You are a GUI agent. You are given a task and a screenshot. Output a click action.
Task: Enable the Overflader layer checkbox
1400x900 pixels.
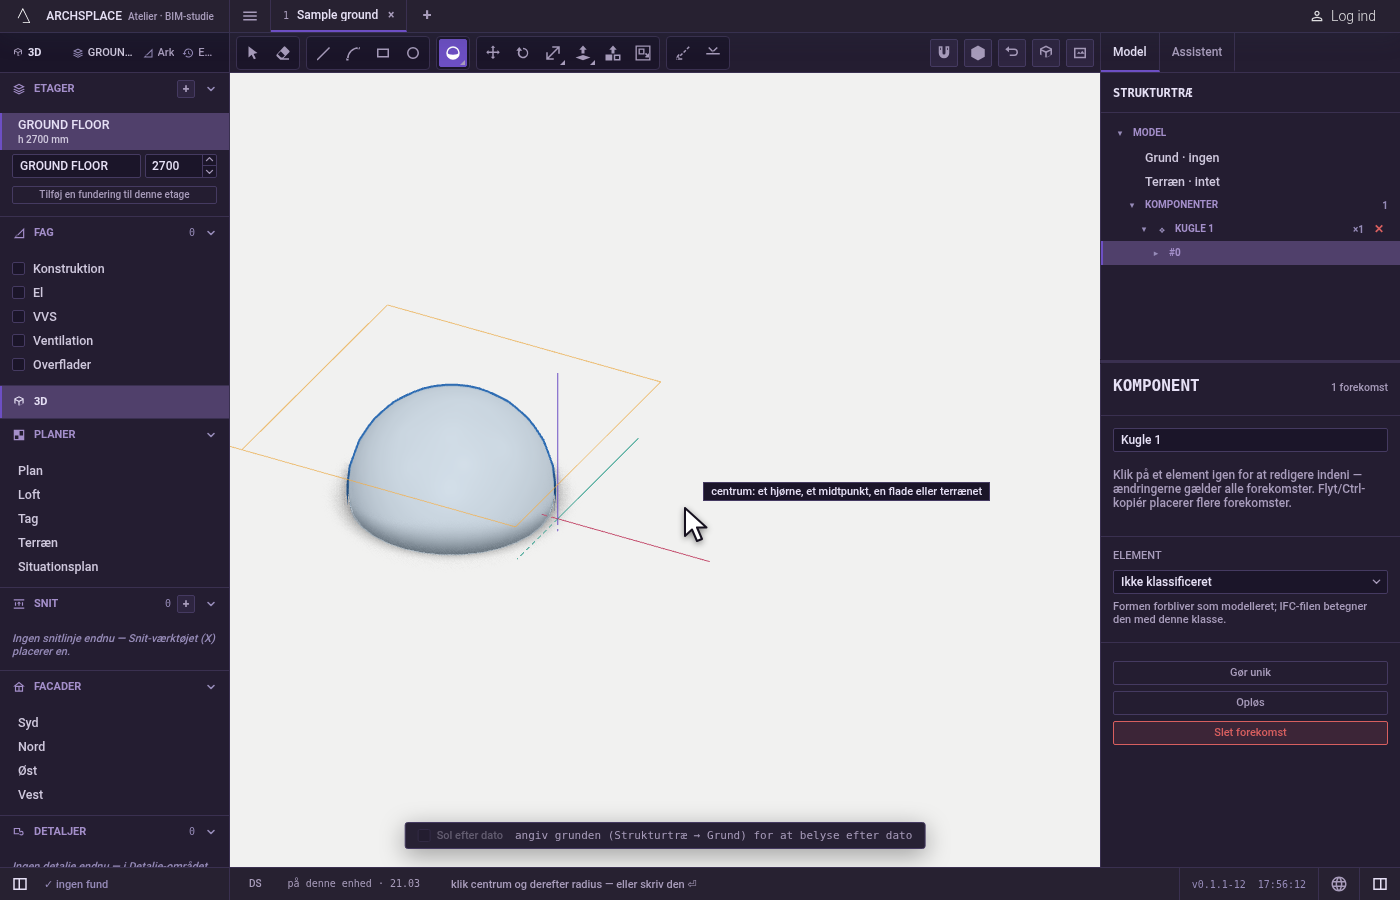pyautogui.click(x=18, y=365)
